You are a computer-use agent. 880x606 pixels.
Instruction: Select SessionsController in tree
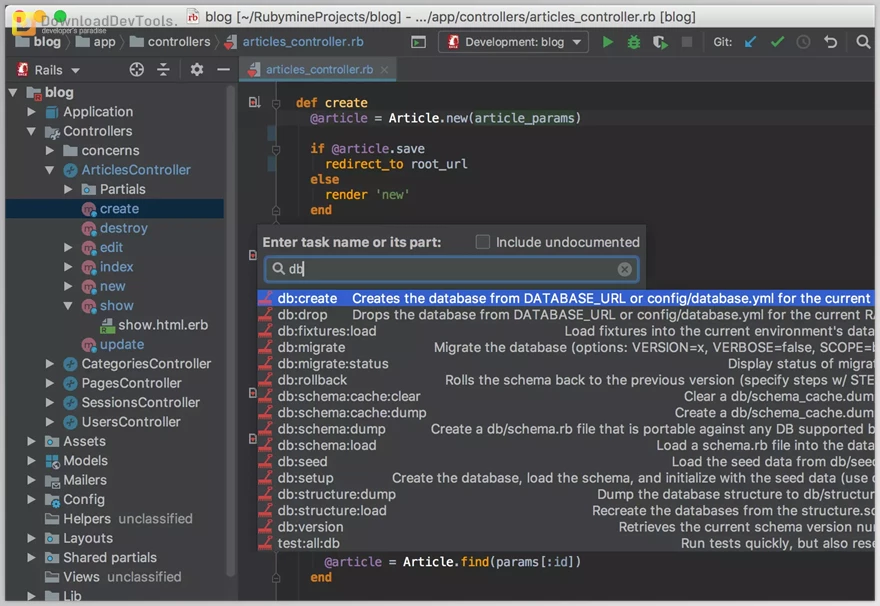[131, 402]
